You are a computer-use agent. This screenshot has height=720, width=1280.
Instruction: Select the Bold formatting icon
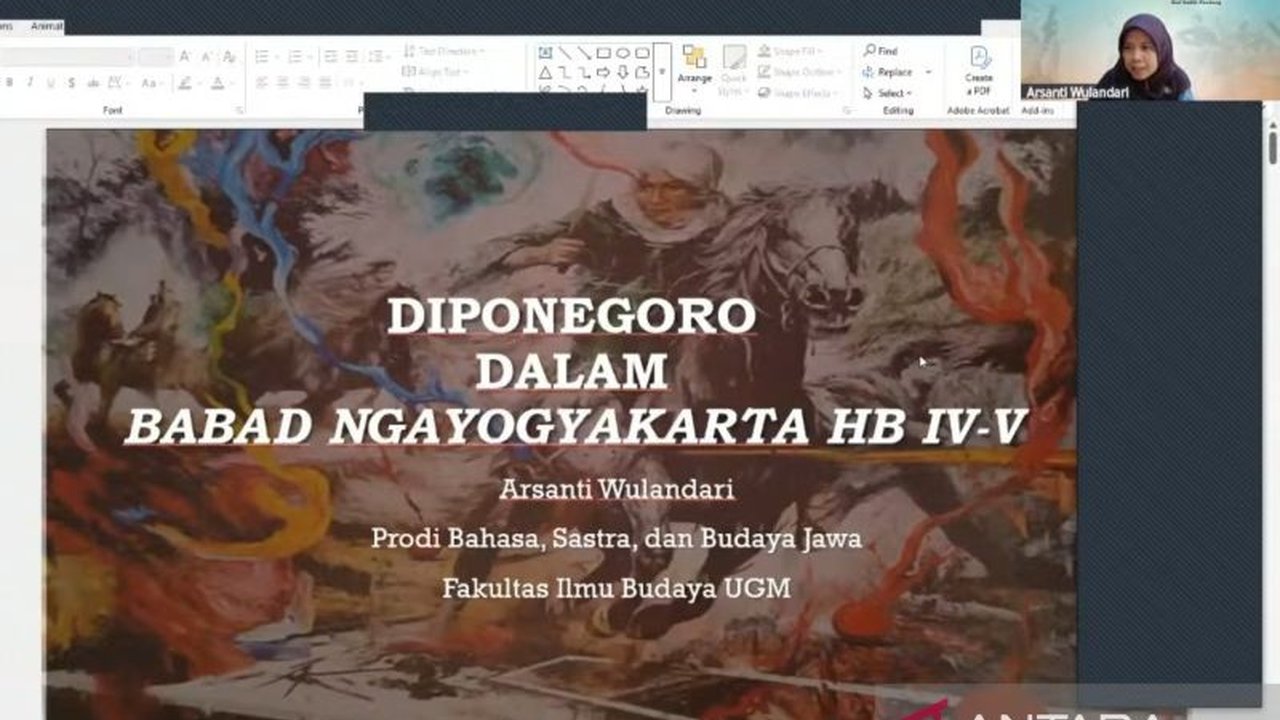pos(10,82)
